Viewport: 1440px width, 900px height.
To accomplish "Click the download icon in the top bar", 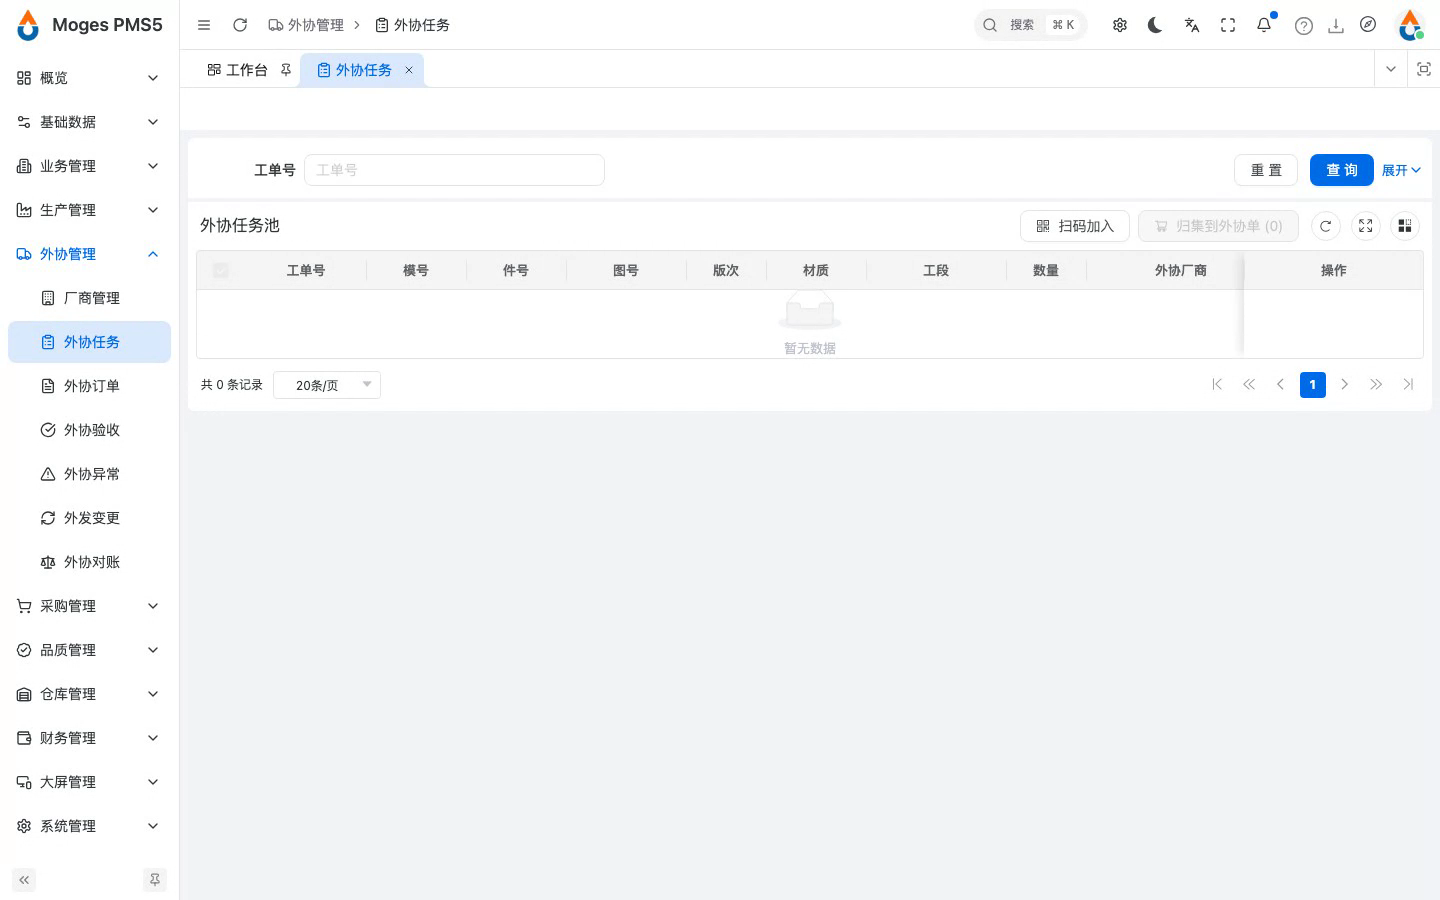I will 1336,26.
